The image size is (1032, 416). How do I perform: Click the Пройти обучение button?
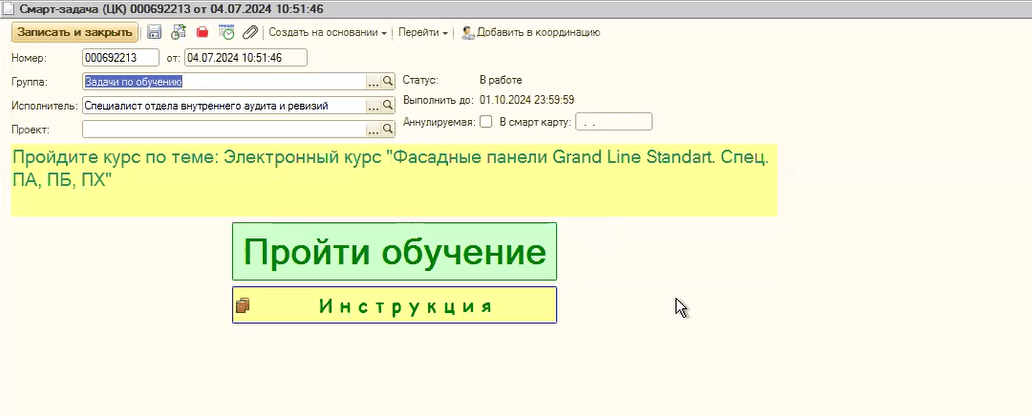coord(394,251)
